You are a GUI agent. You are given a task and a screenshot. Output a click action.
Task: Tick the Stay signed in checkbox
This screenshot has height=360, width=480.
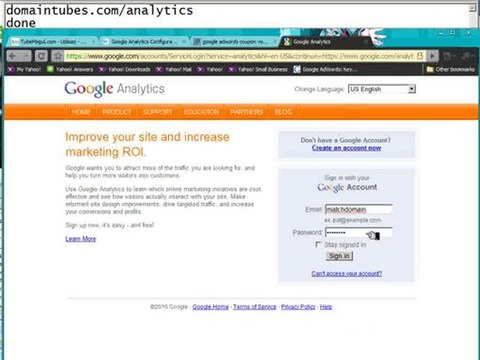tap(318, 244)
